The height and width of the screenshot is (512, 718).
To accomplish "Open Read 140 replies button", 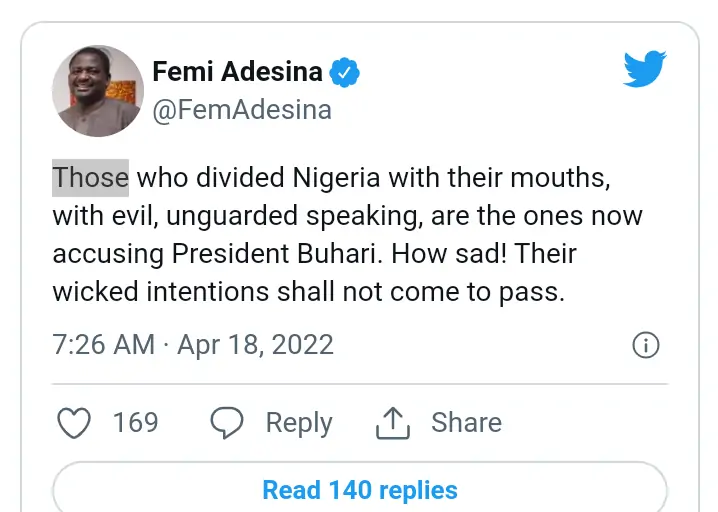I will [359, 490].
